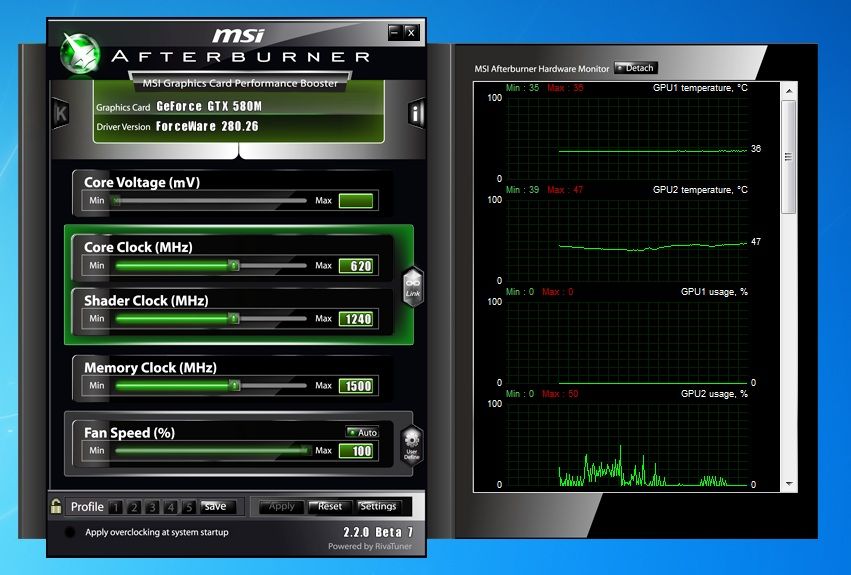Viewport: 851px width, 575px height.
Task: Minimize the Afterburner window
Action: tap(395, 33)
